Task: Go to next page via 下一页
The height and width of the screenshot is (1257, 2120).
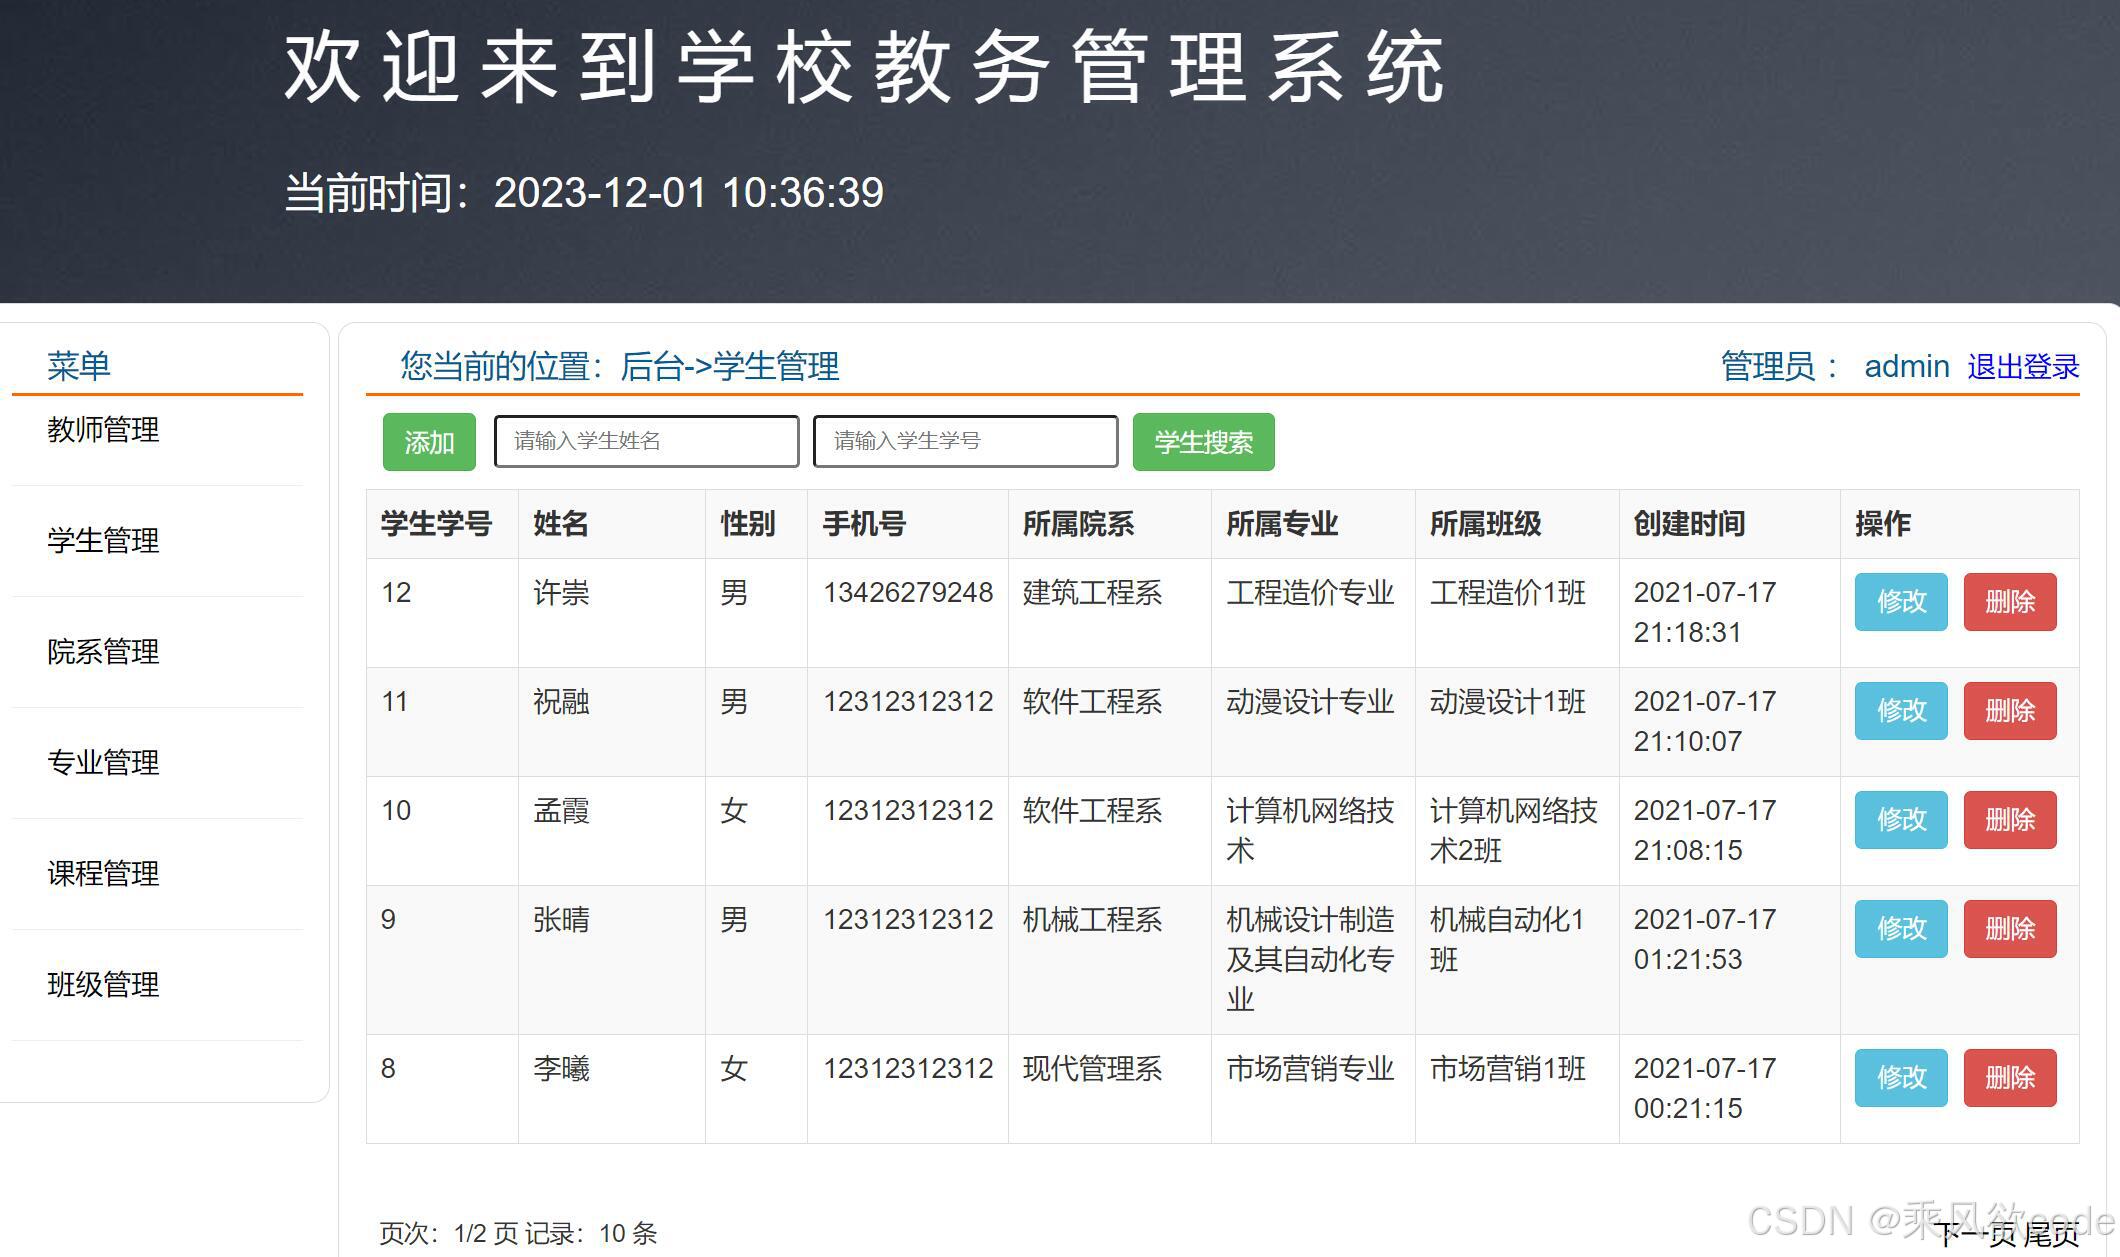Action: (1976, 1235)
